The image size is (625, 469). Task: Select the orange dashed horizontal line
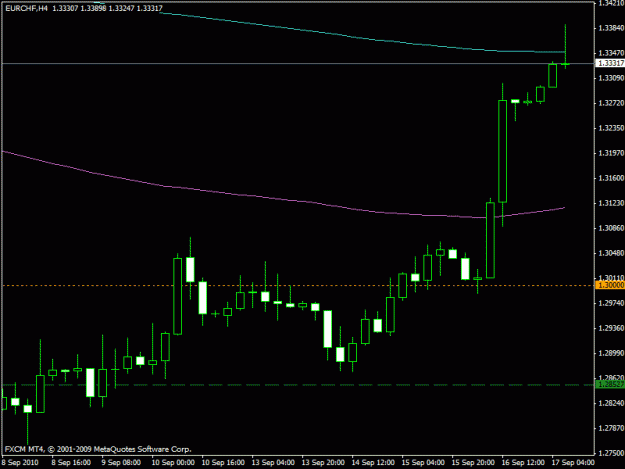click(298, 285)
